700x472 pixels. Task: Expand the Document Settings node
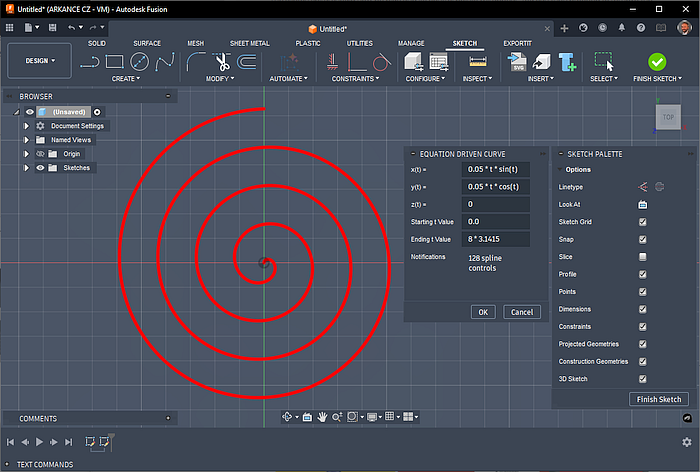27,126
